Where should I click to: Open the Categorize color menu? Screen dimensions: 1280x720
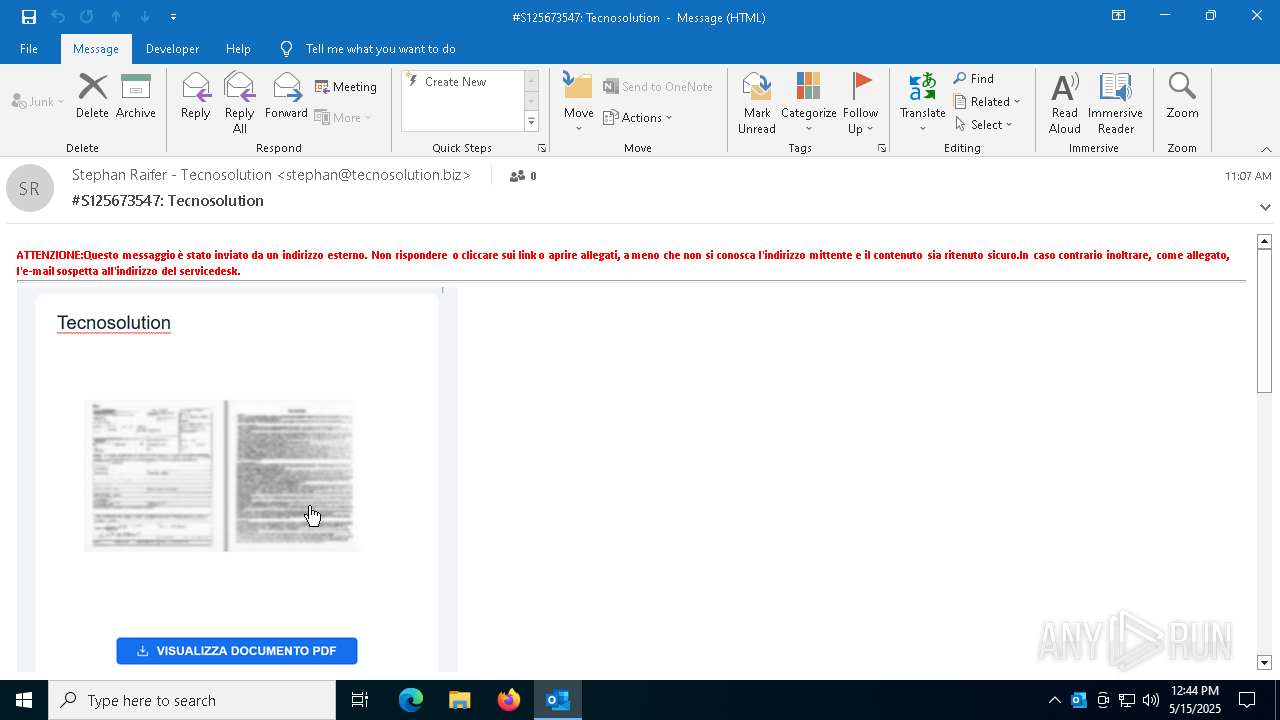coord(808,103)
